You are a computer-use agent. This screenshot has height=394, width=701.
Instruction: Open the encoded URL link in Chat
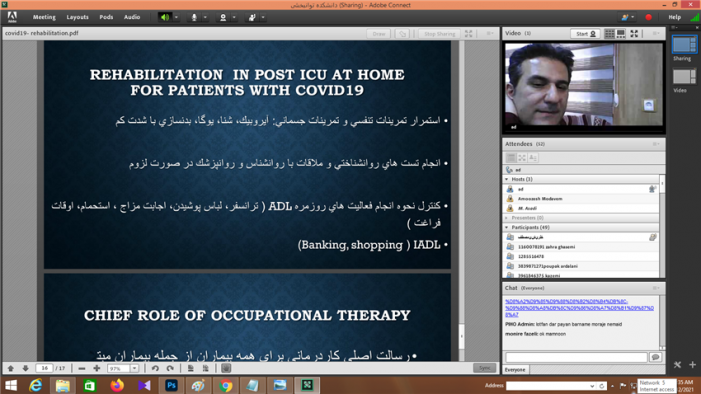coord(579,308)
